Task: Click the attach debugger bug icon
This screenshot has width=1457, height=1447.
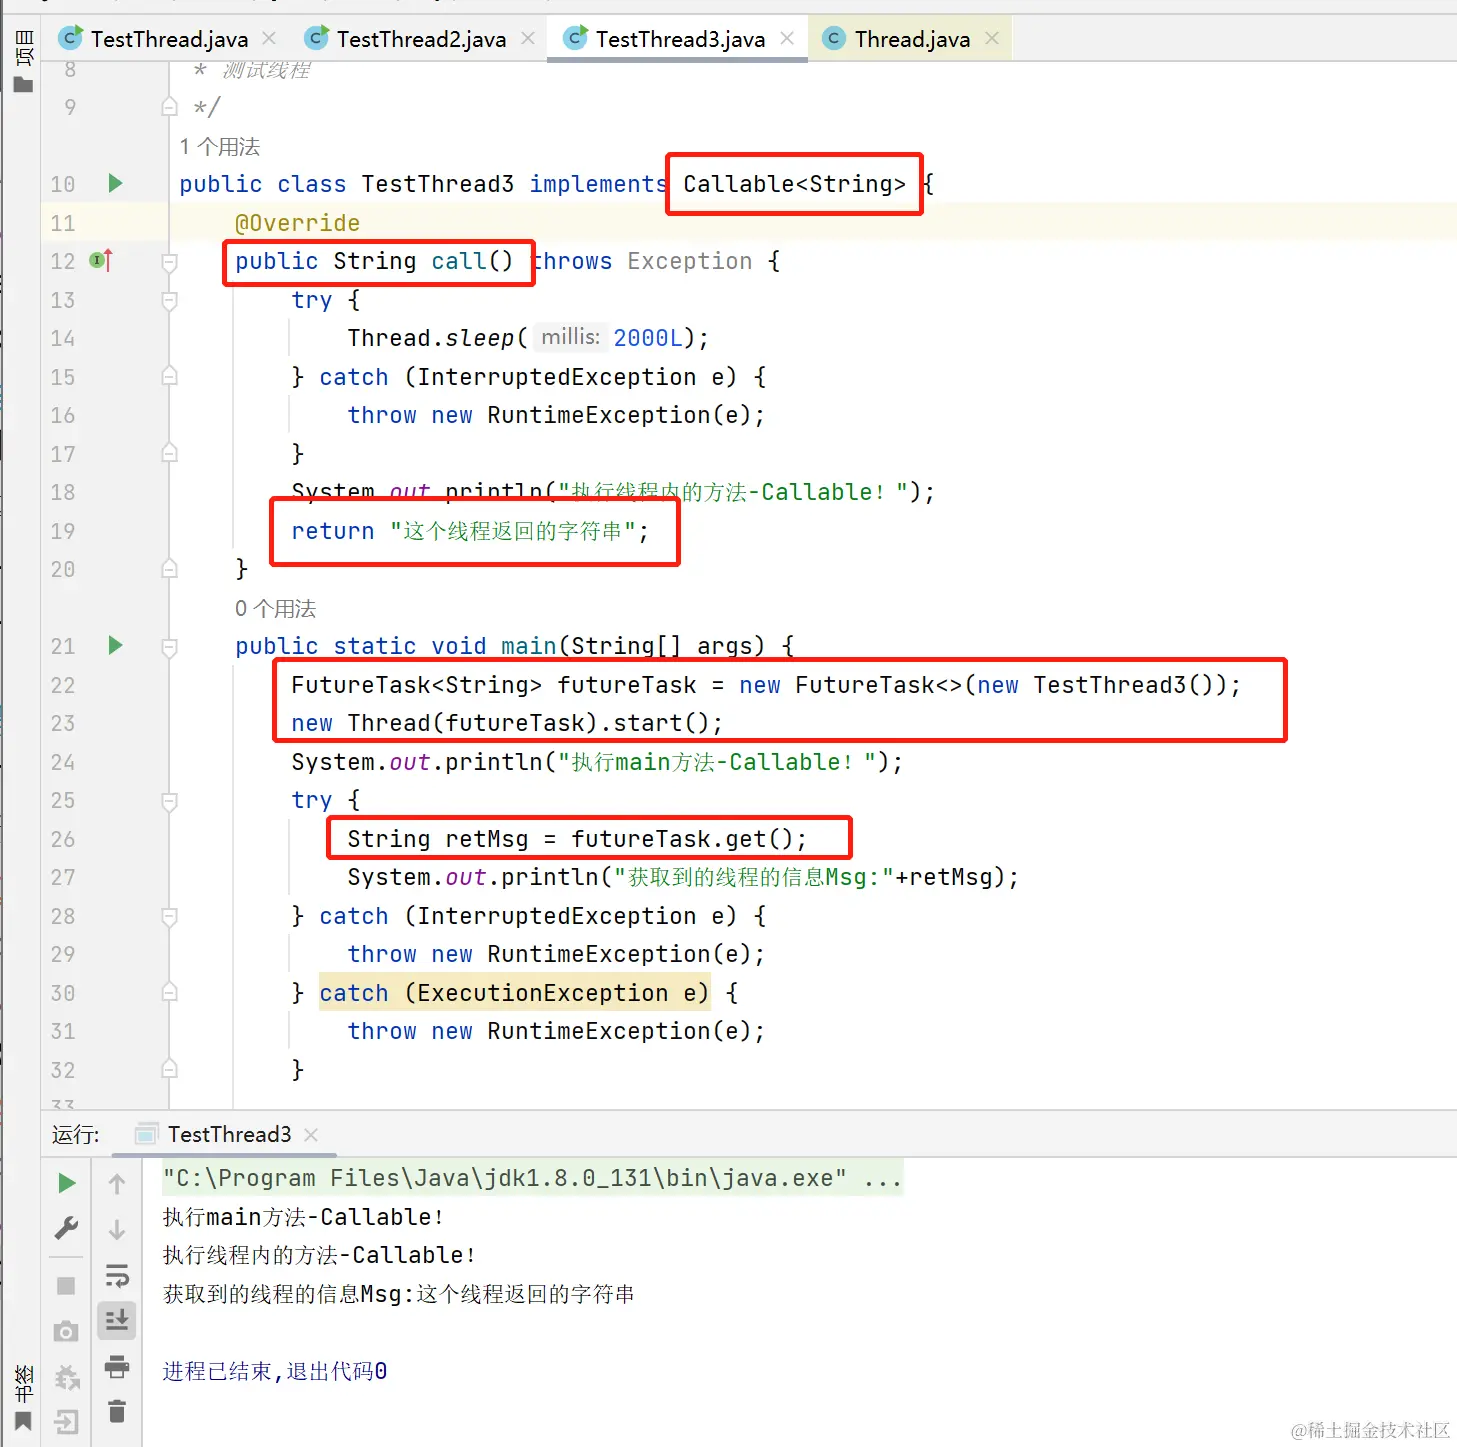Action: click(67, 1378)
